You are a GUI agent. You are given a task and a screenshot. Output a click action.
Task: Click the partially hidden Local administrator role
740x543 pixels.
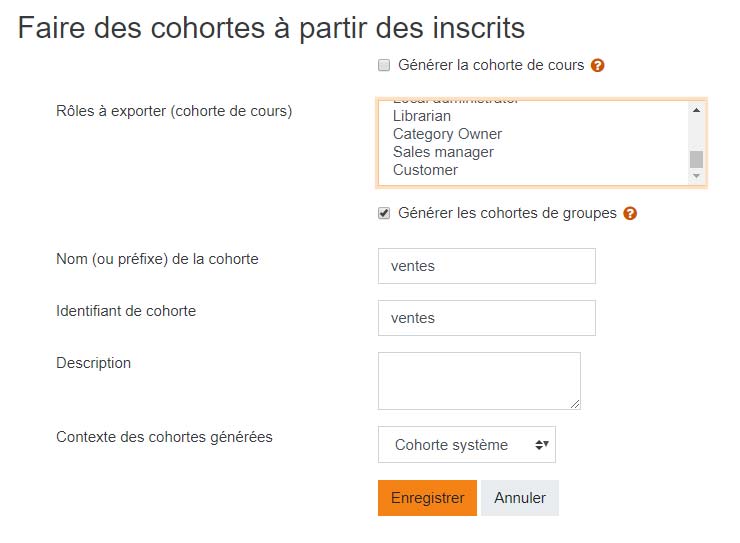[455, 102]
